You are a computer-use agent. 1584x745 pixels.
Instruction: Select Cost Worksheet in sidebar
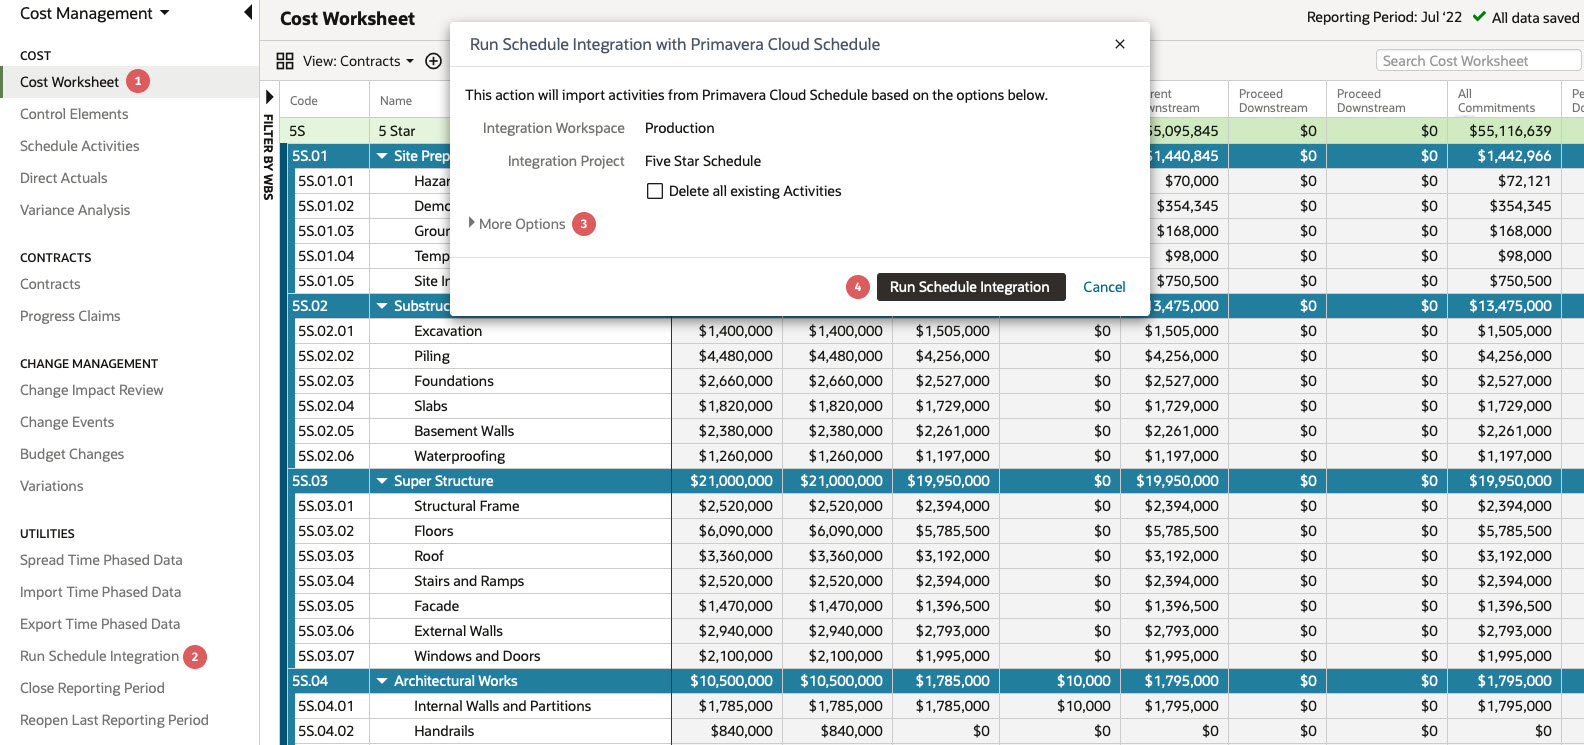pyautogui.click(x=69, y=82)
